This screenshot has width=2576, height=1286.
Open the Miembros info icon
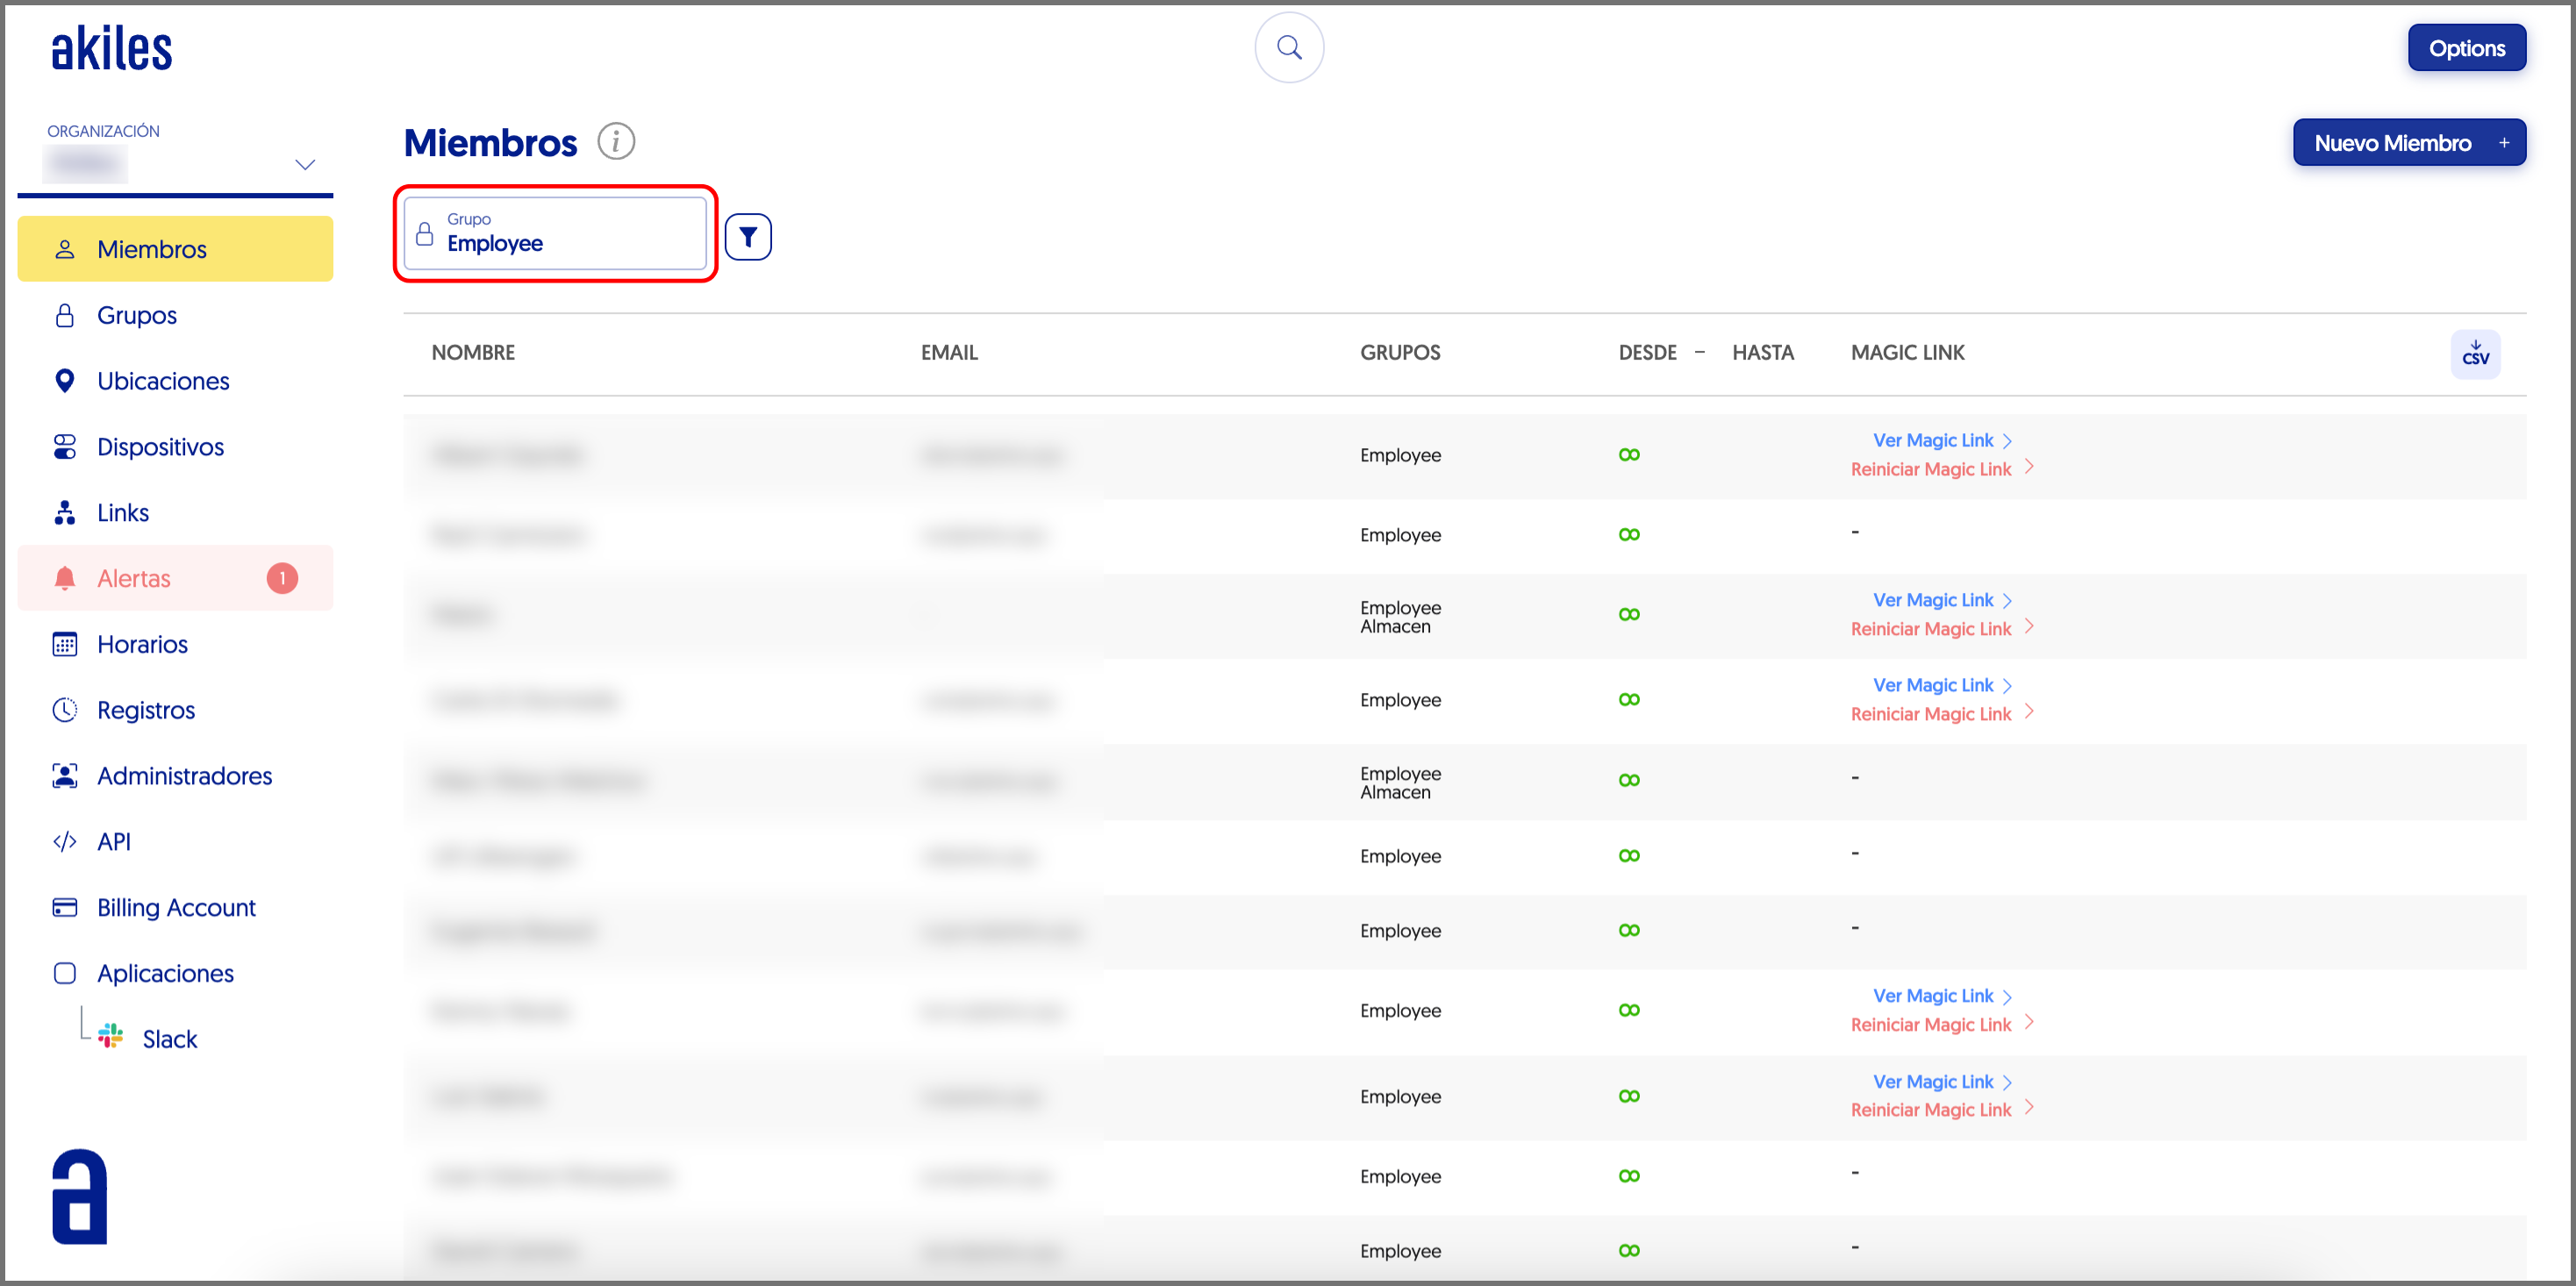point(616,142)
